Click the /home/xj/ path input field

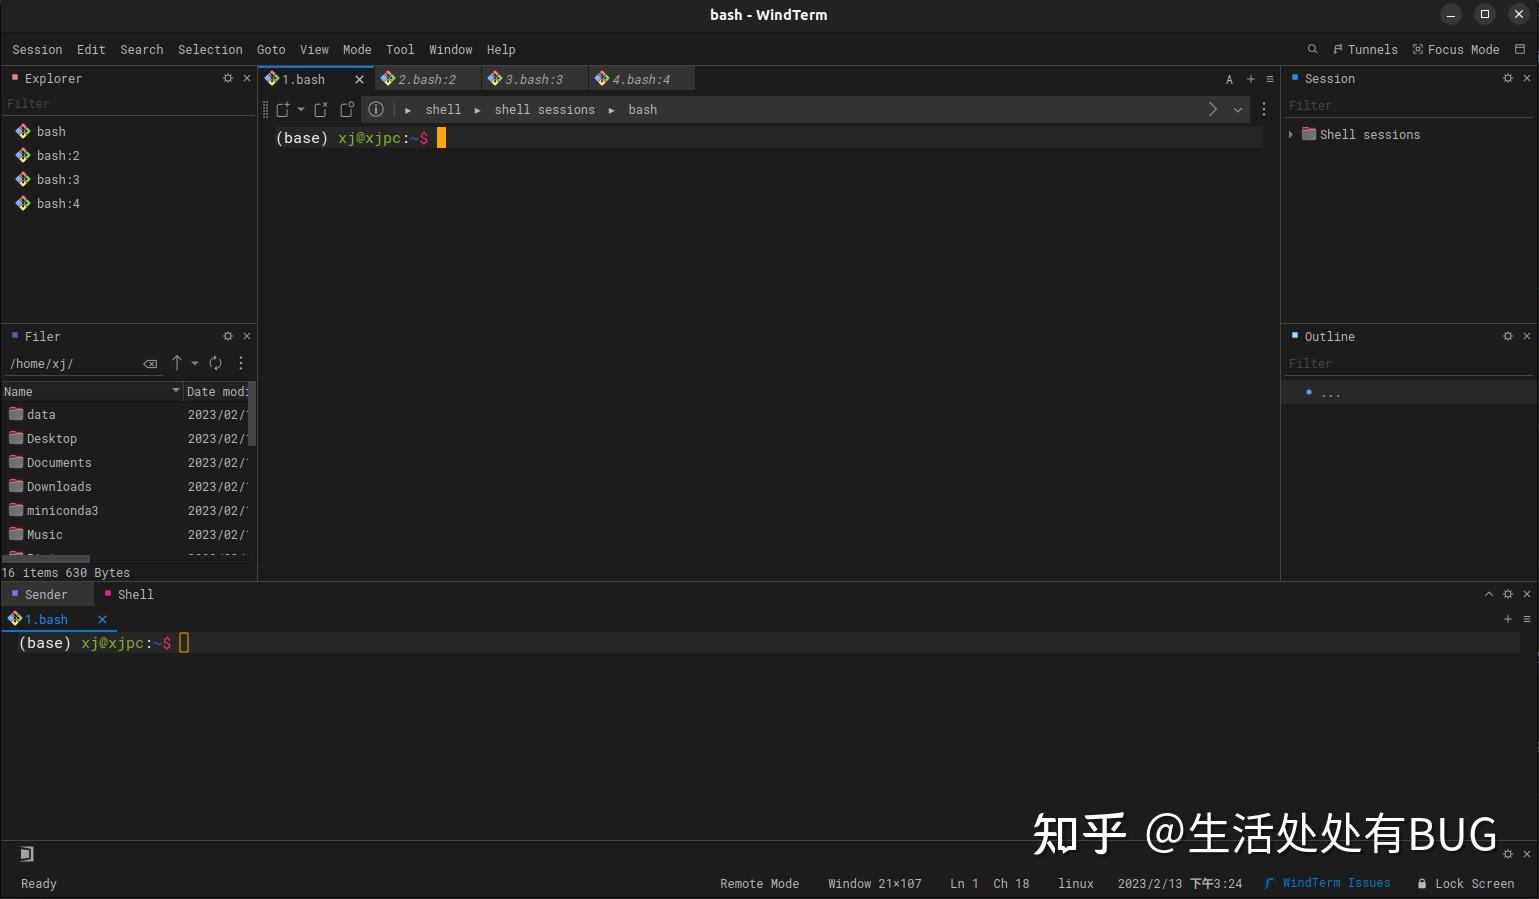[70, 363]
